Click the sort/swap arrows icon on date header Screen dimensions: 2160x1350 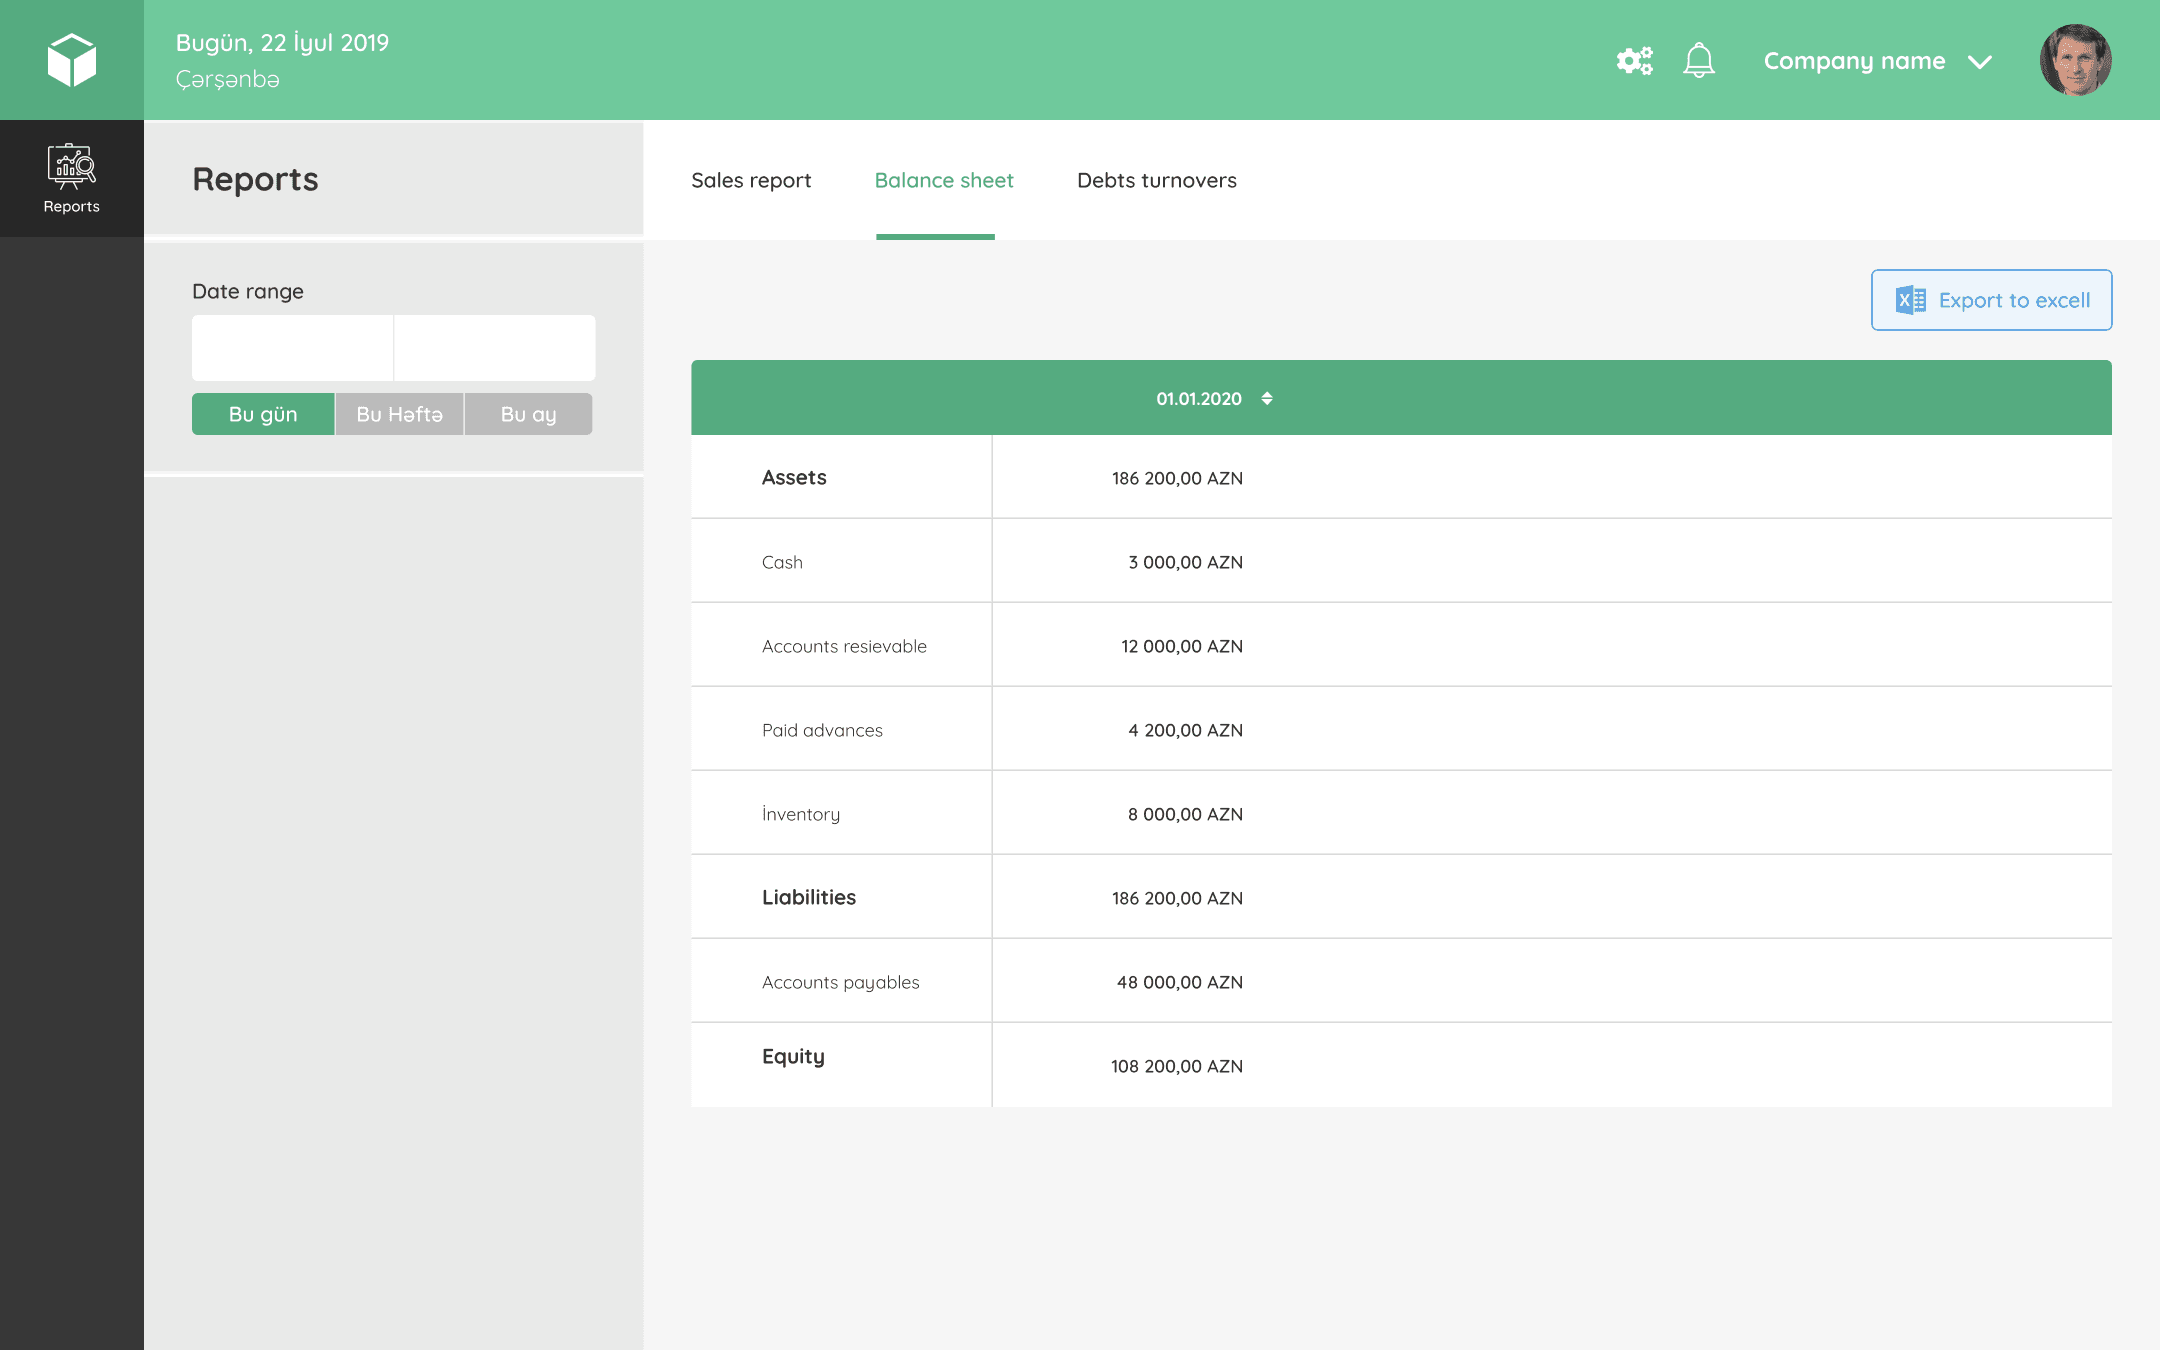pyautogui.click(x=1267, y=398)
